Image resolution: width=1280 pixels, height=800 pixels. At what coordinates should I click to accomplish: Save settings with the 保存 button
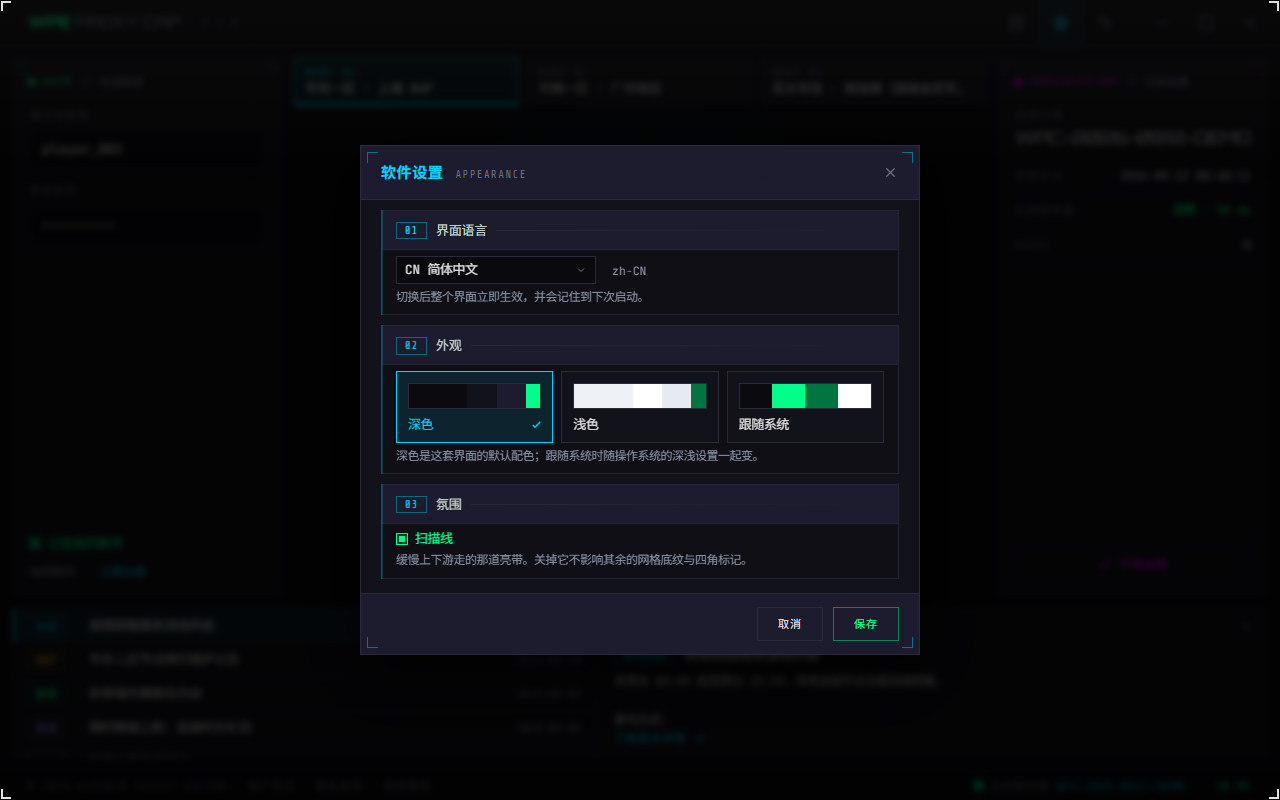pos(866,624)
